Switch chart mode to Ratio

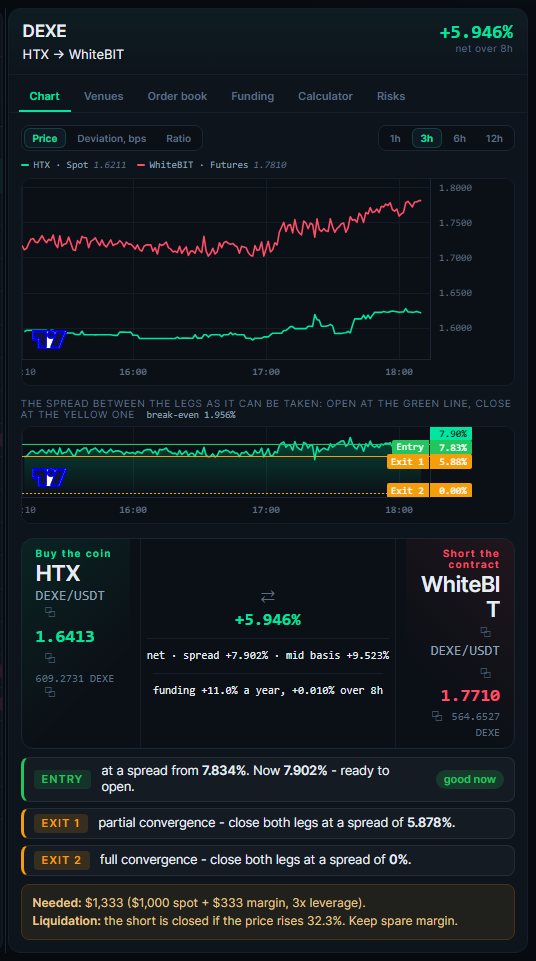[178, 139]
